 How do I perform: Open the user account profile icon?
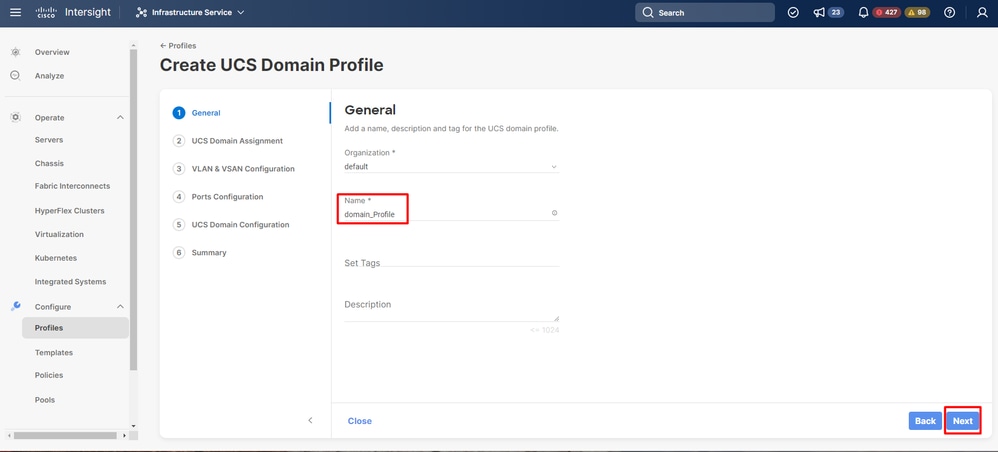(982, 13)
